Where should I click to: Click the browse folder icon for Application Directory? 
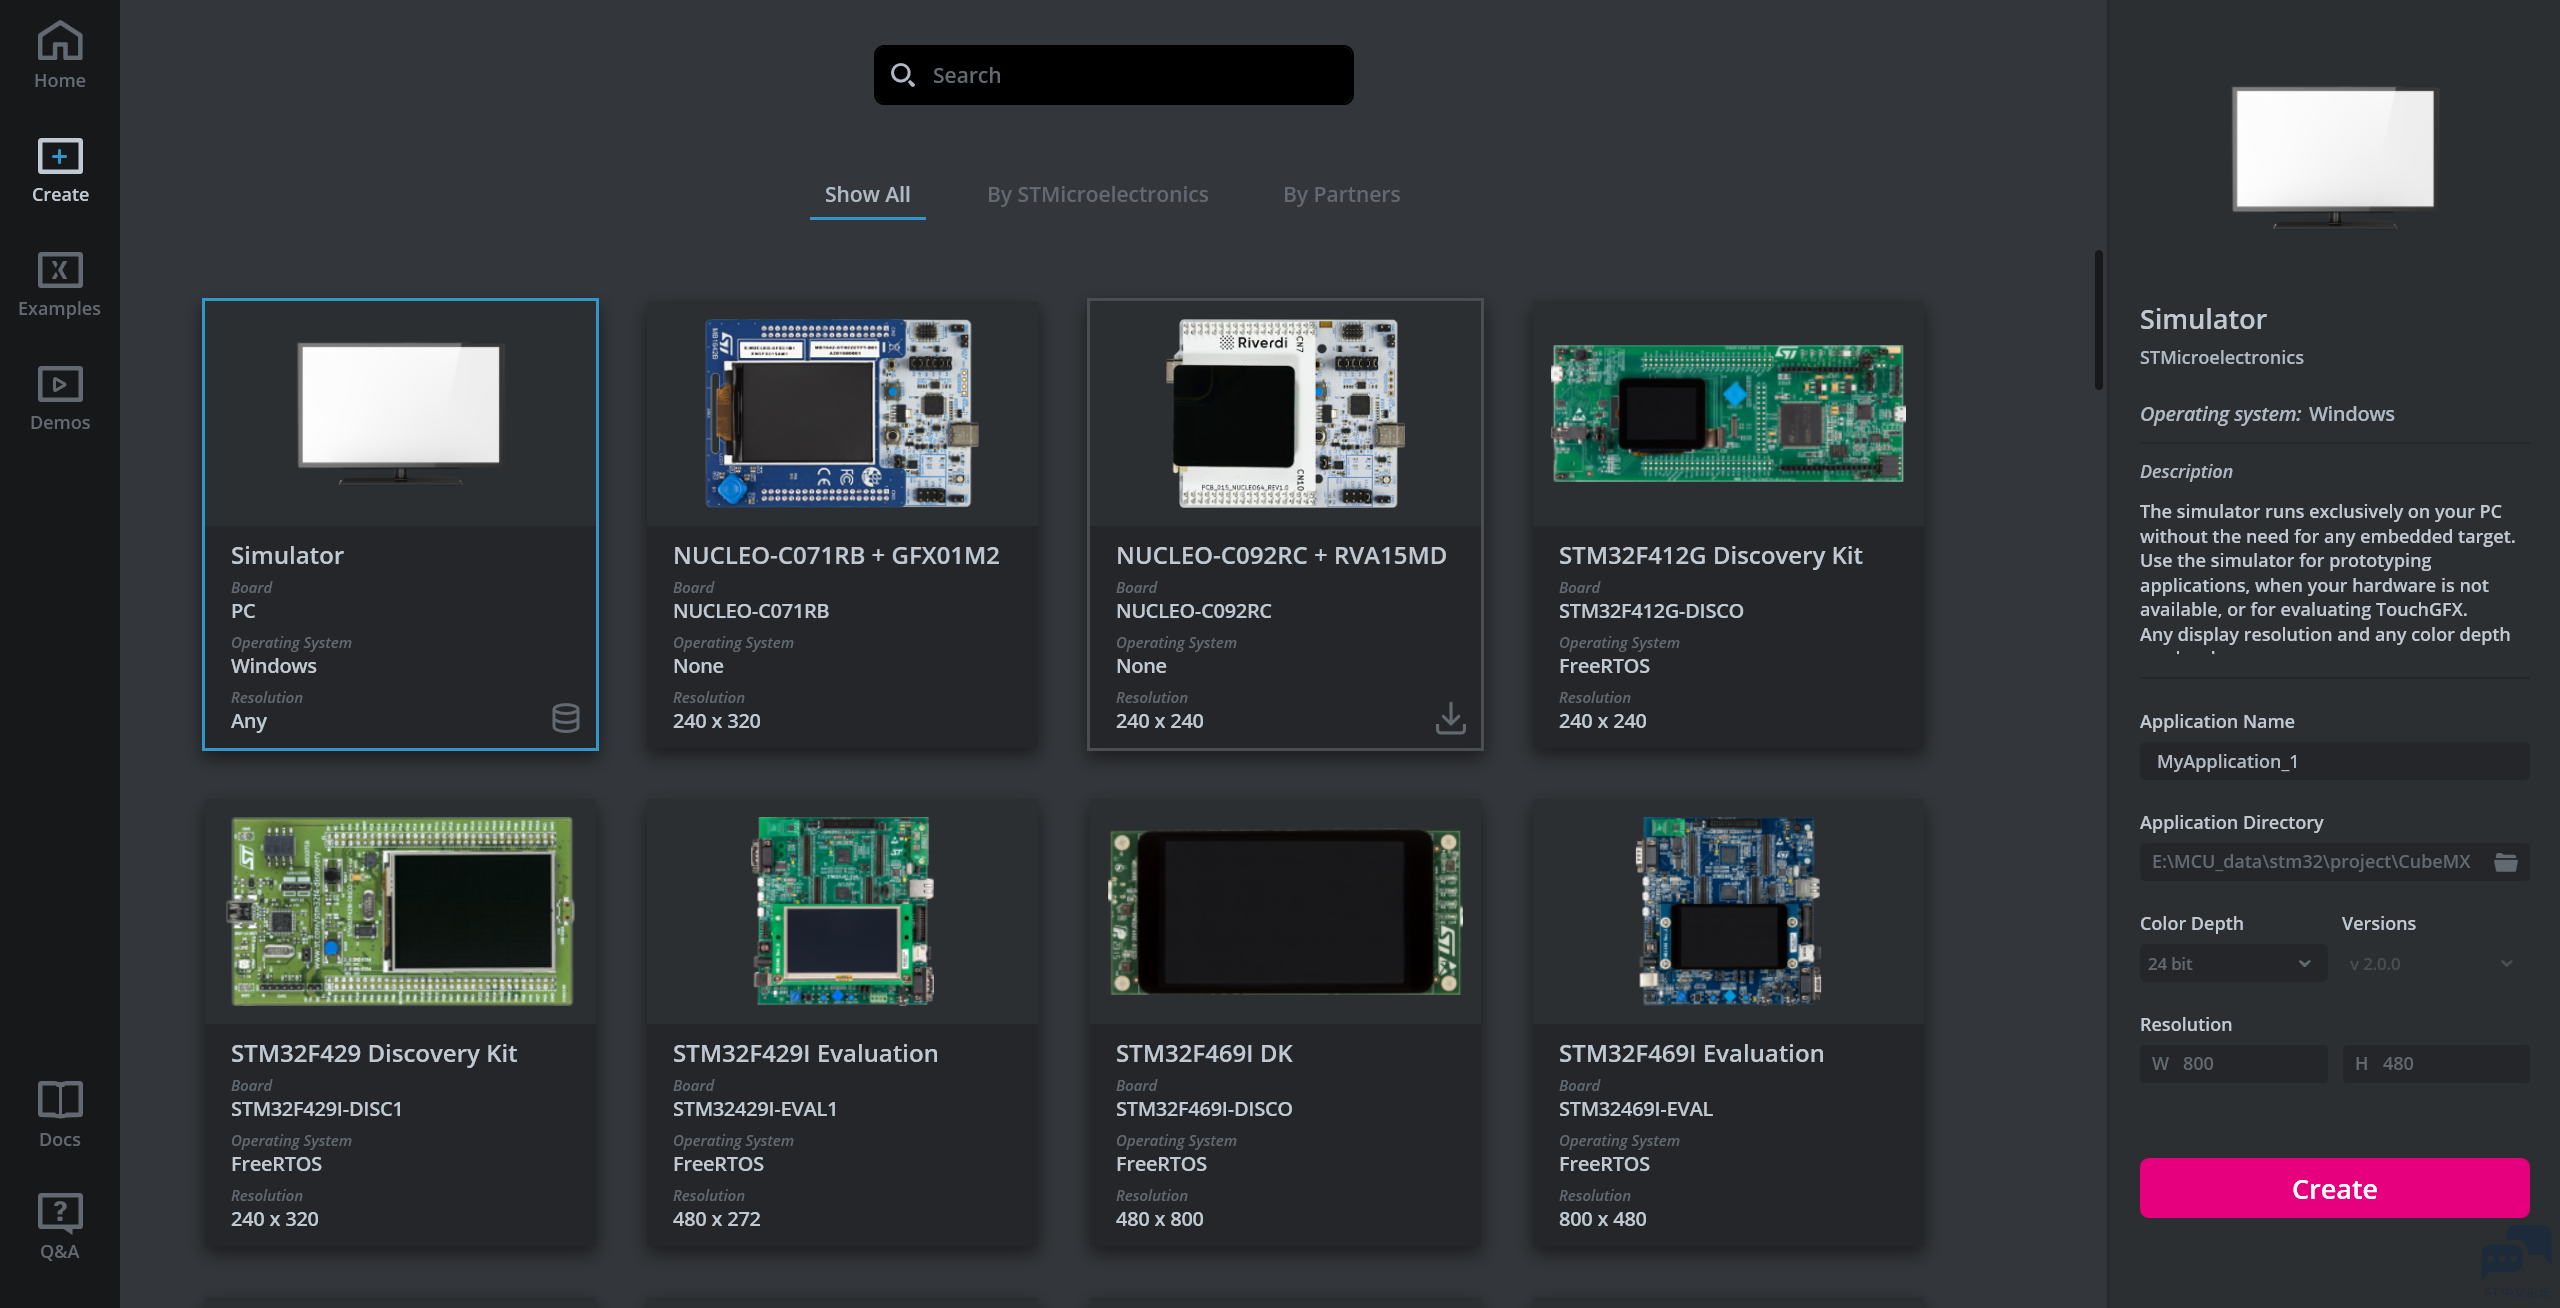(x=2505, y=862)
